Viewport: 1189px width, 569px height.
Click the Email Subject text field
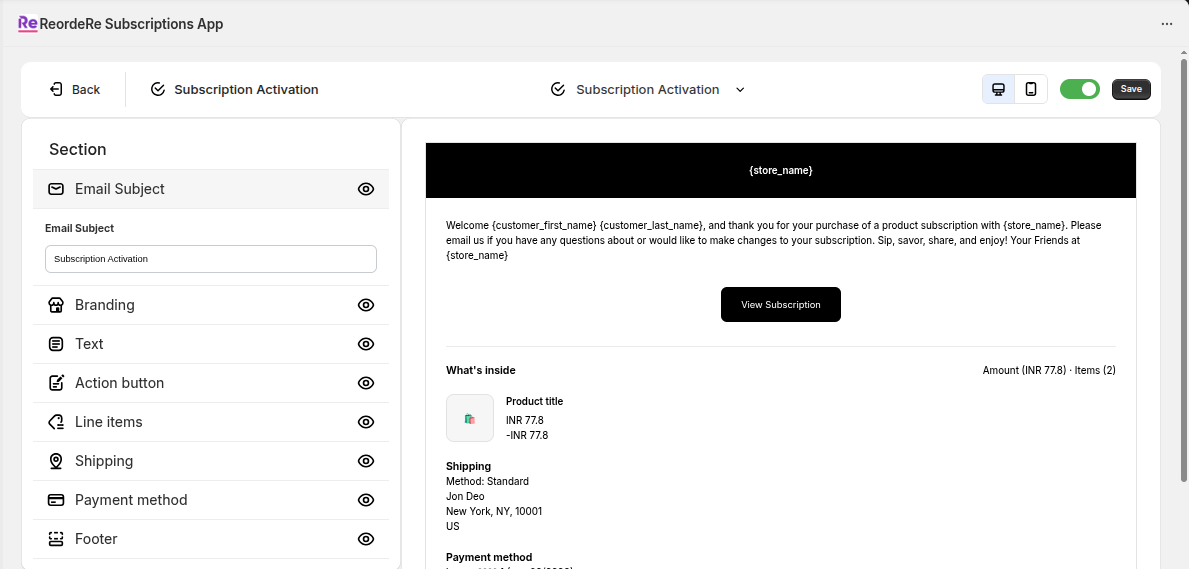[210, 259]
